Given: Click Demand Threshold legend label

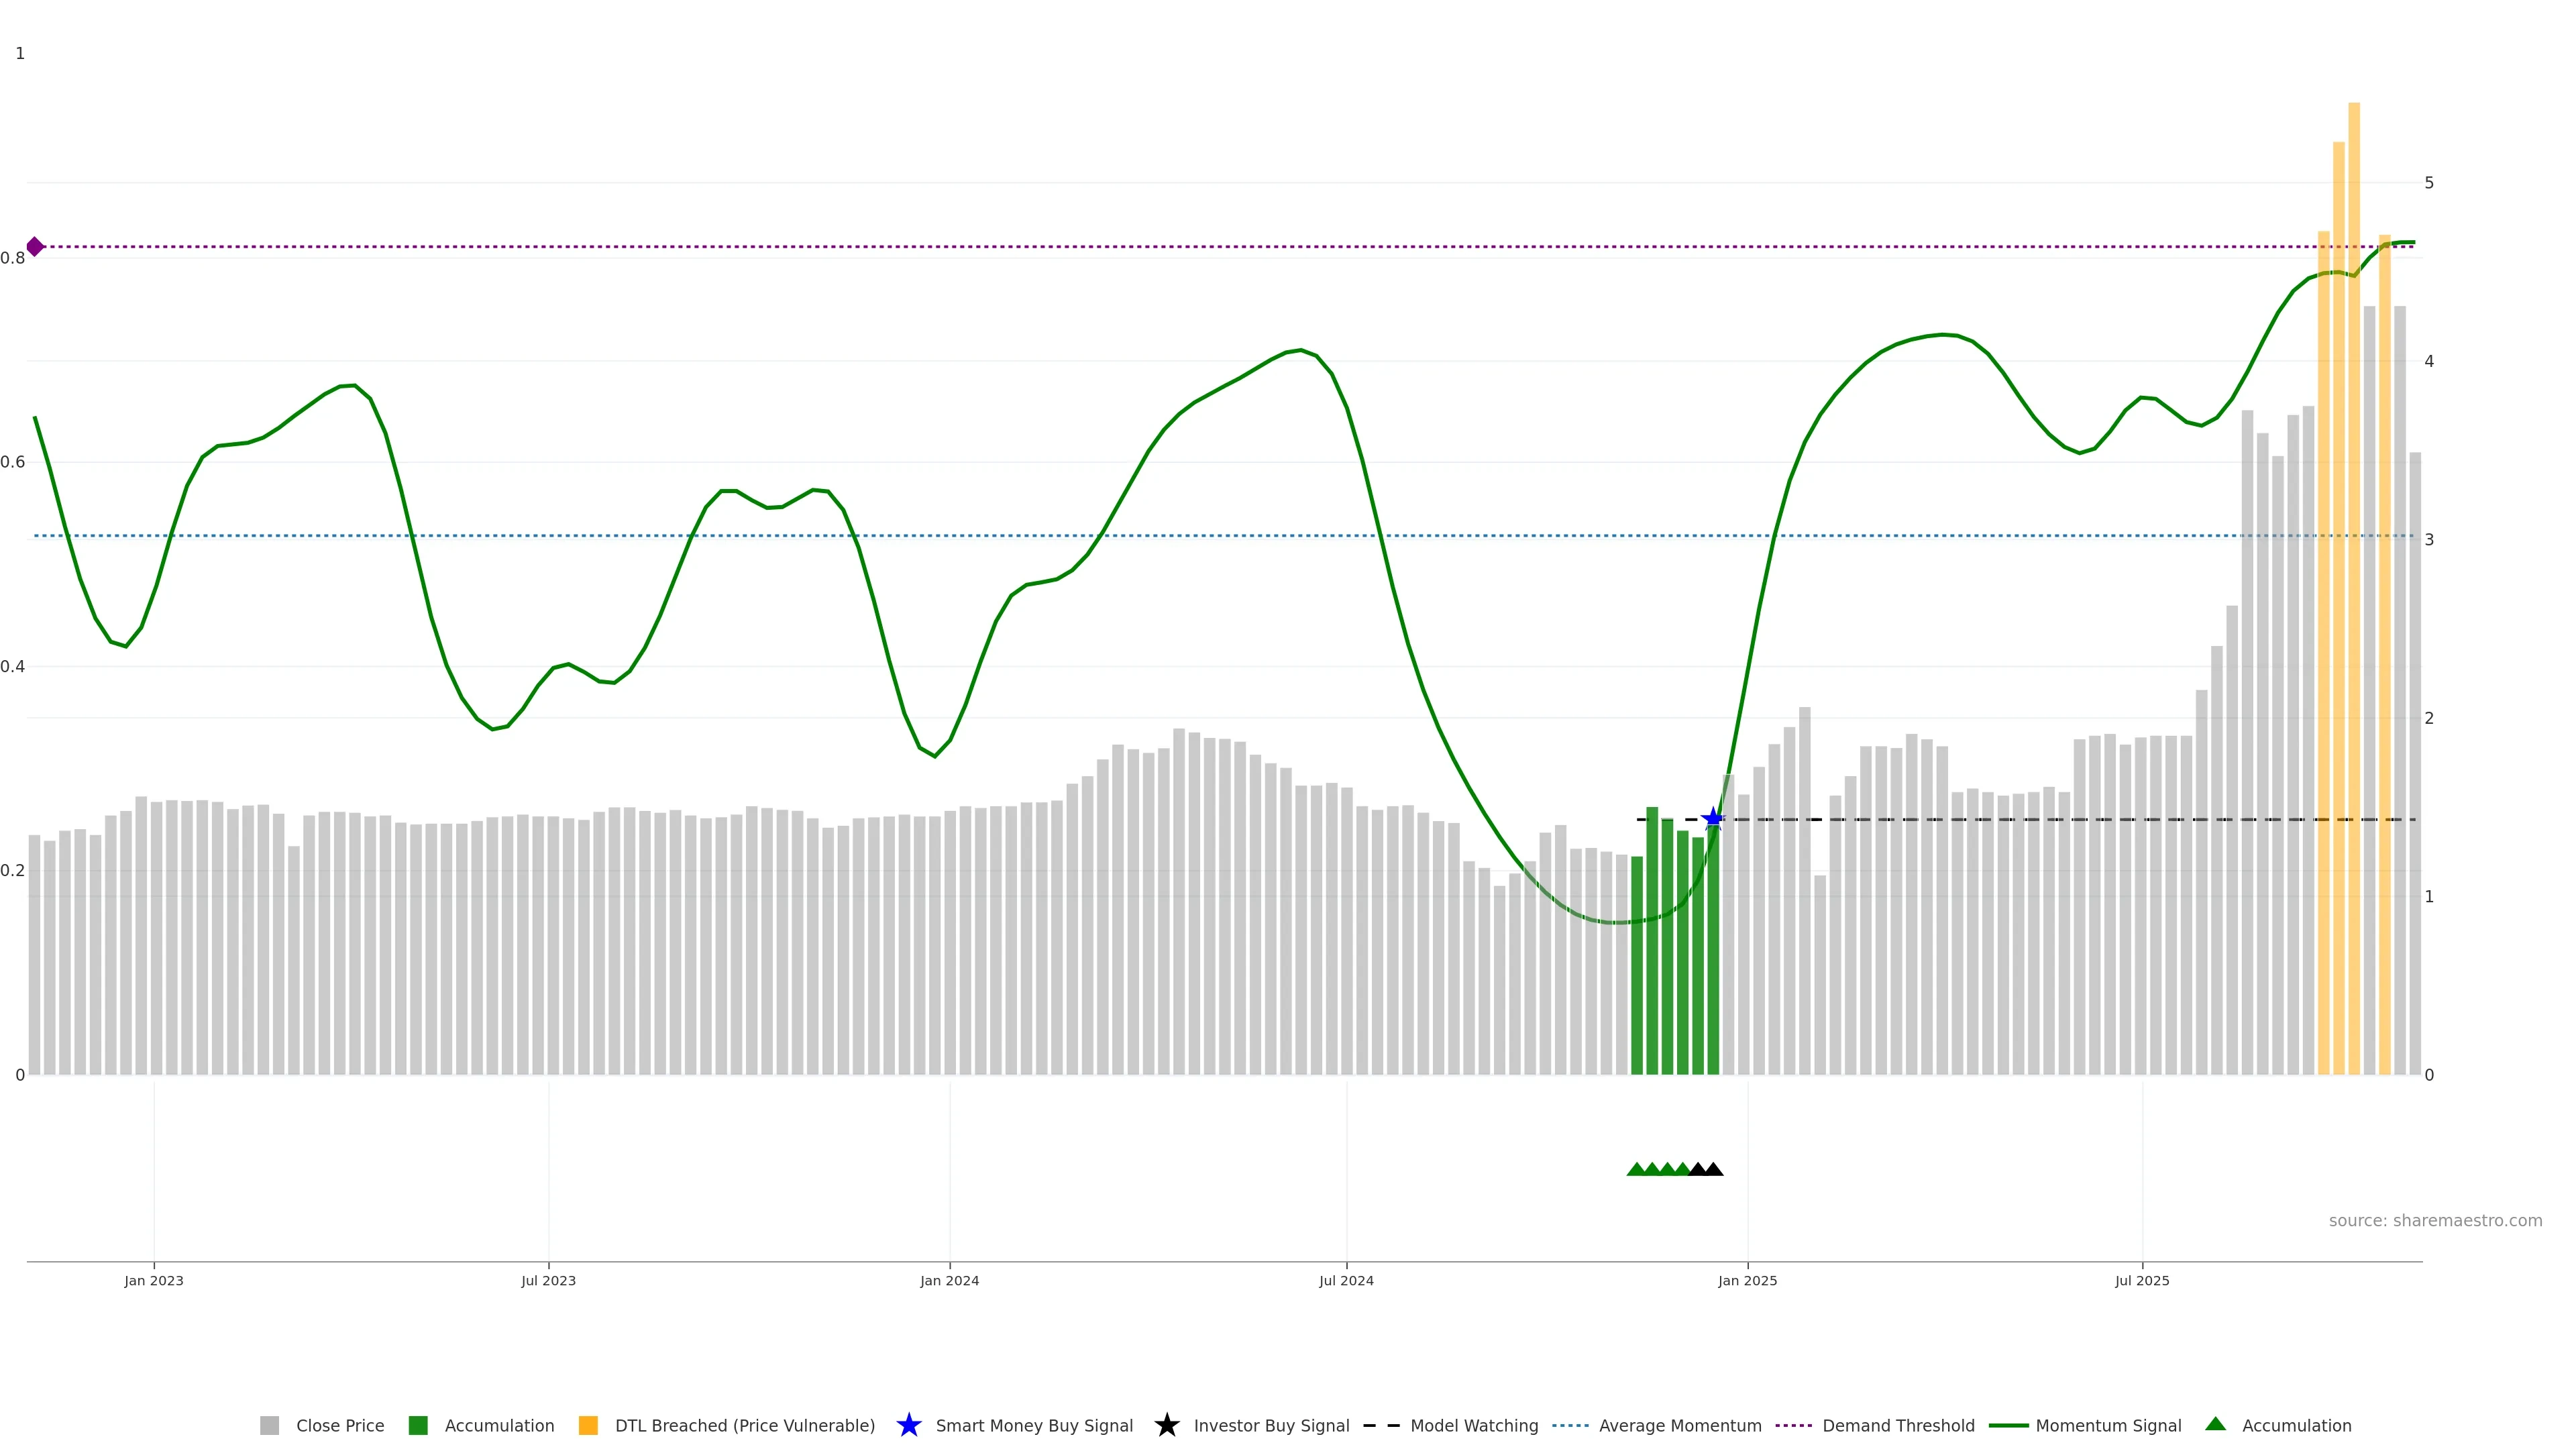Looking at the screenshot, I should [1898, 1425].
